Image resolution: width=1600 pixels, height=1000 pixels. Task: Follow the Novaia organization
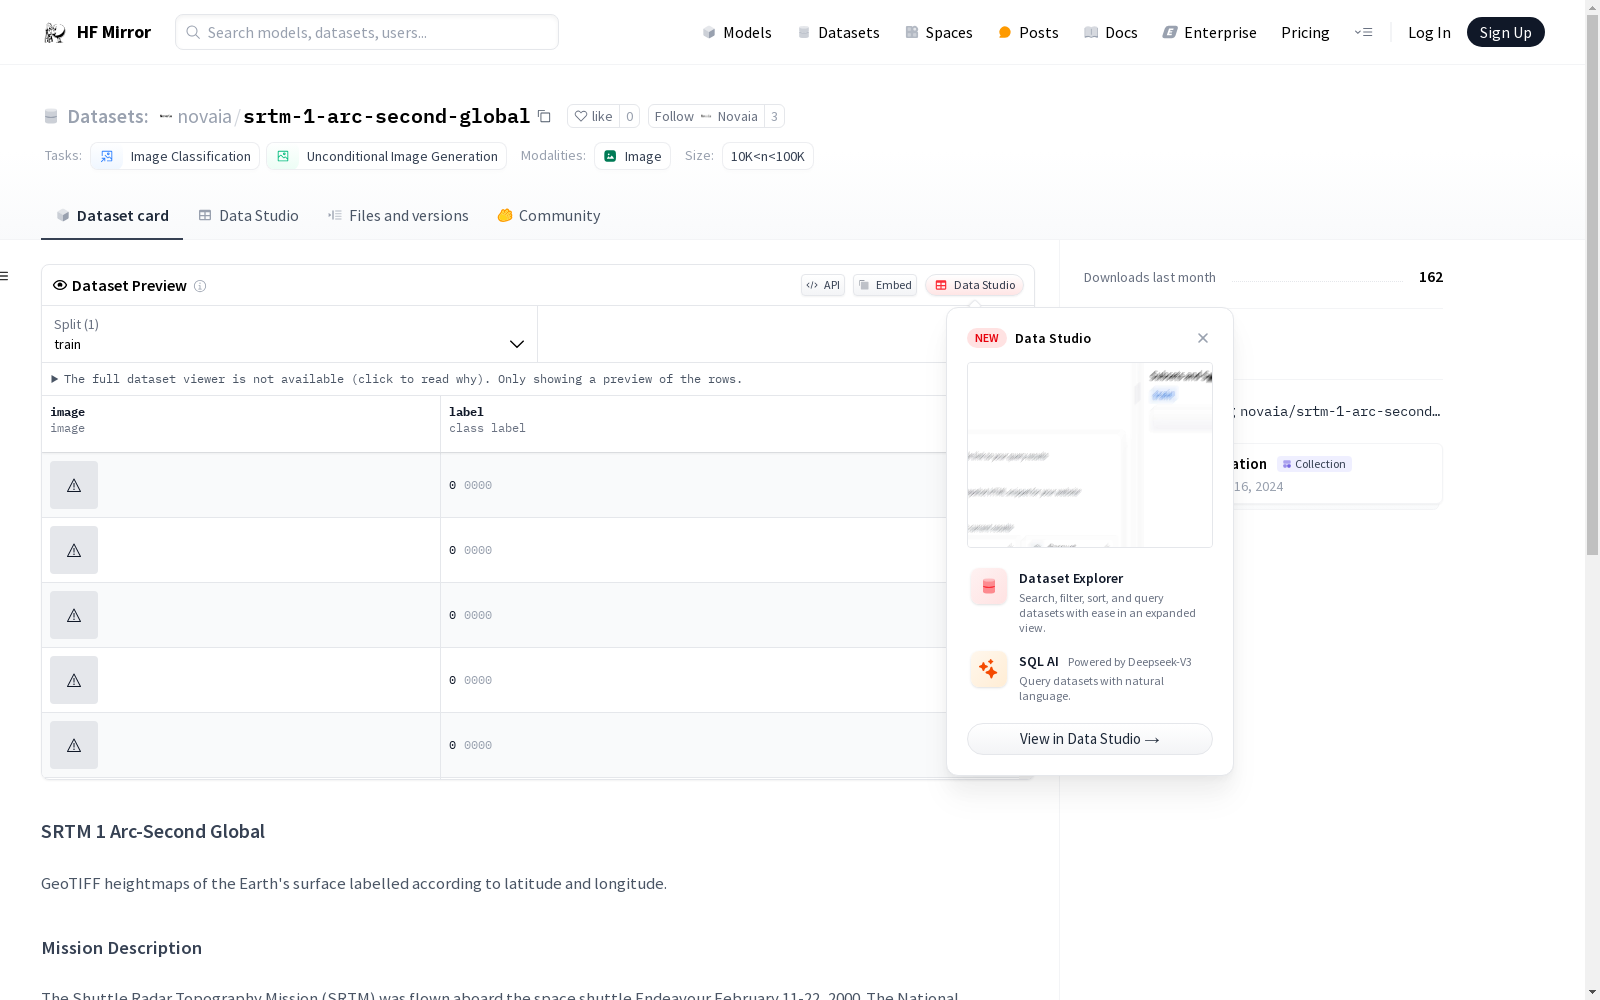706,116
